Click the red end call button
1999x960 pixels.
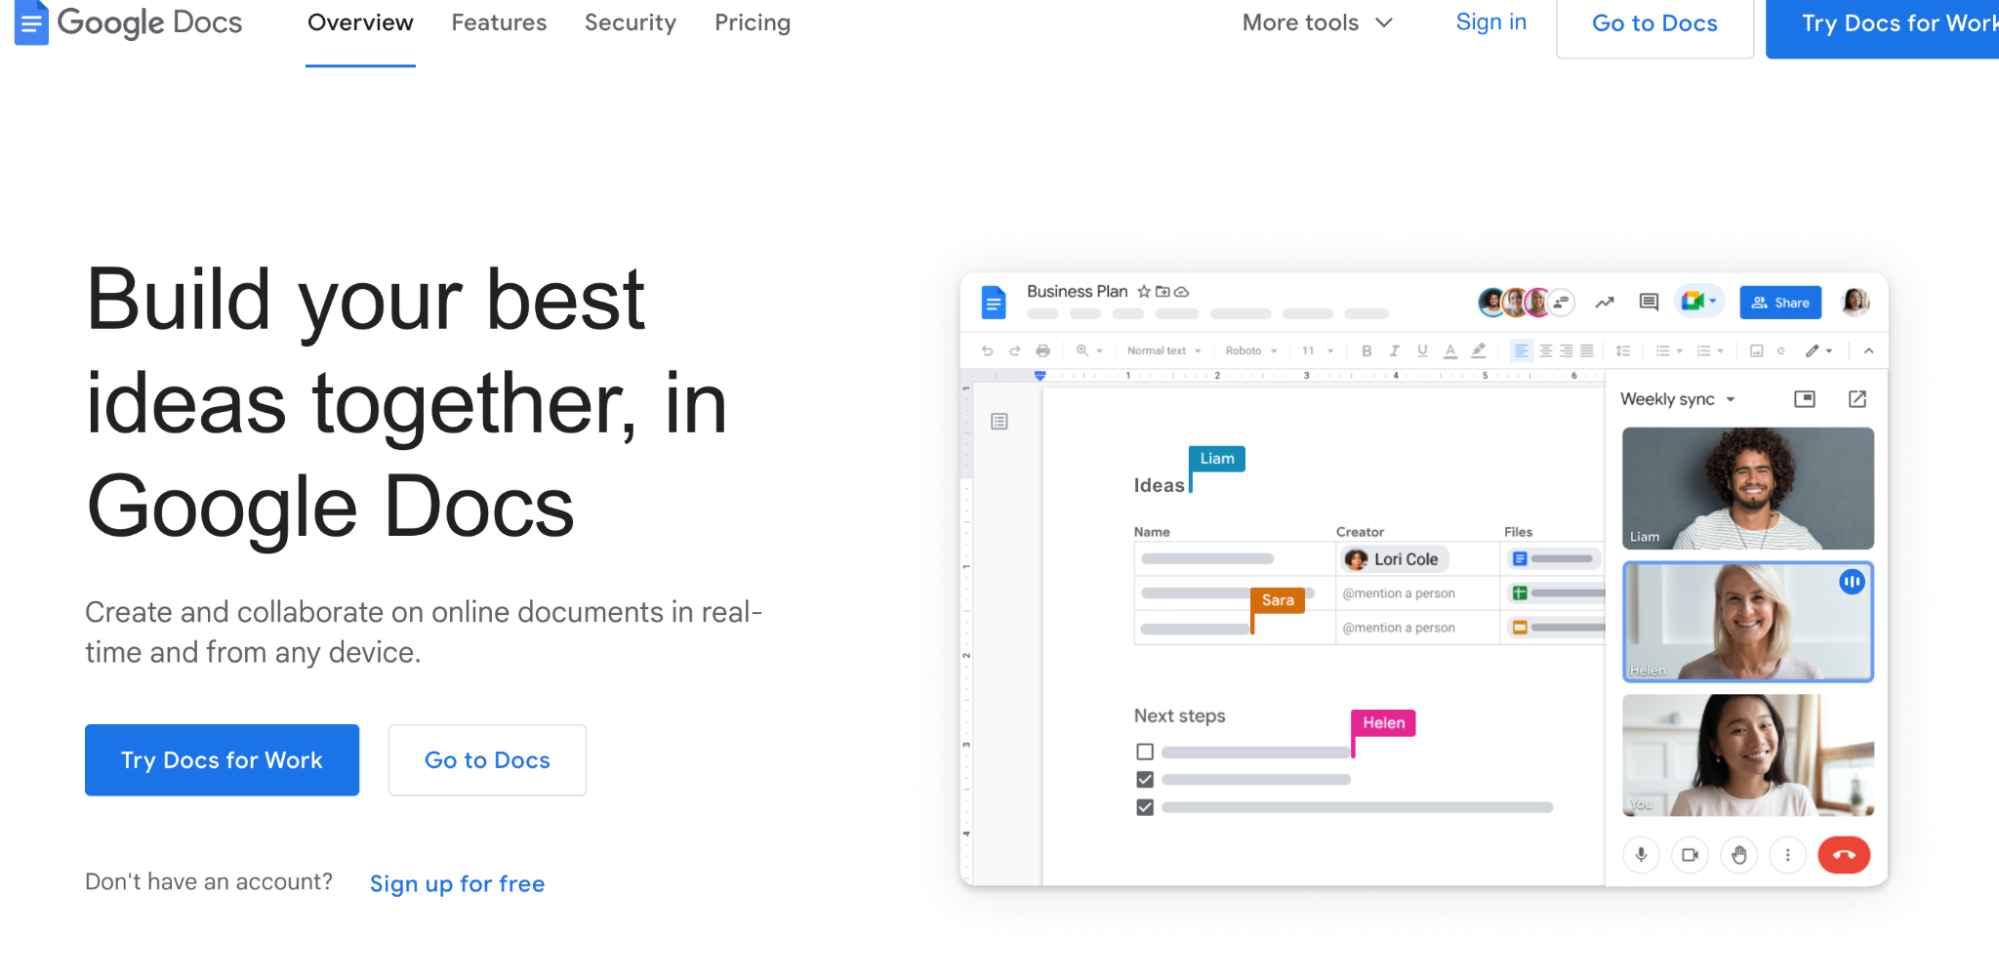[1844, 855]
